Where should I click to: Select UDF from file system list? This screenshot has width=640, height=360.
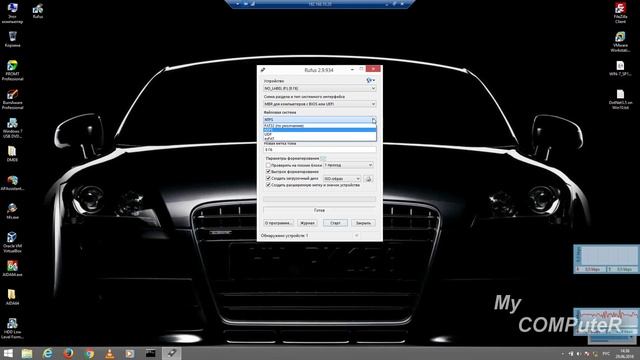click(x=320, y=134)
